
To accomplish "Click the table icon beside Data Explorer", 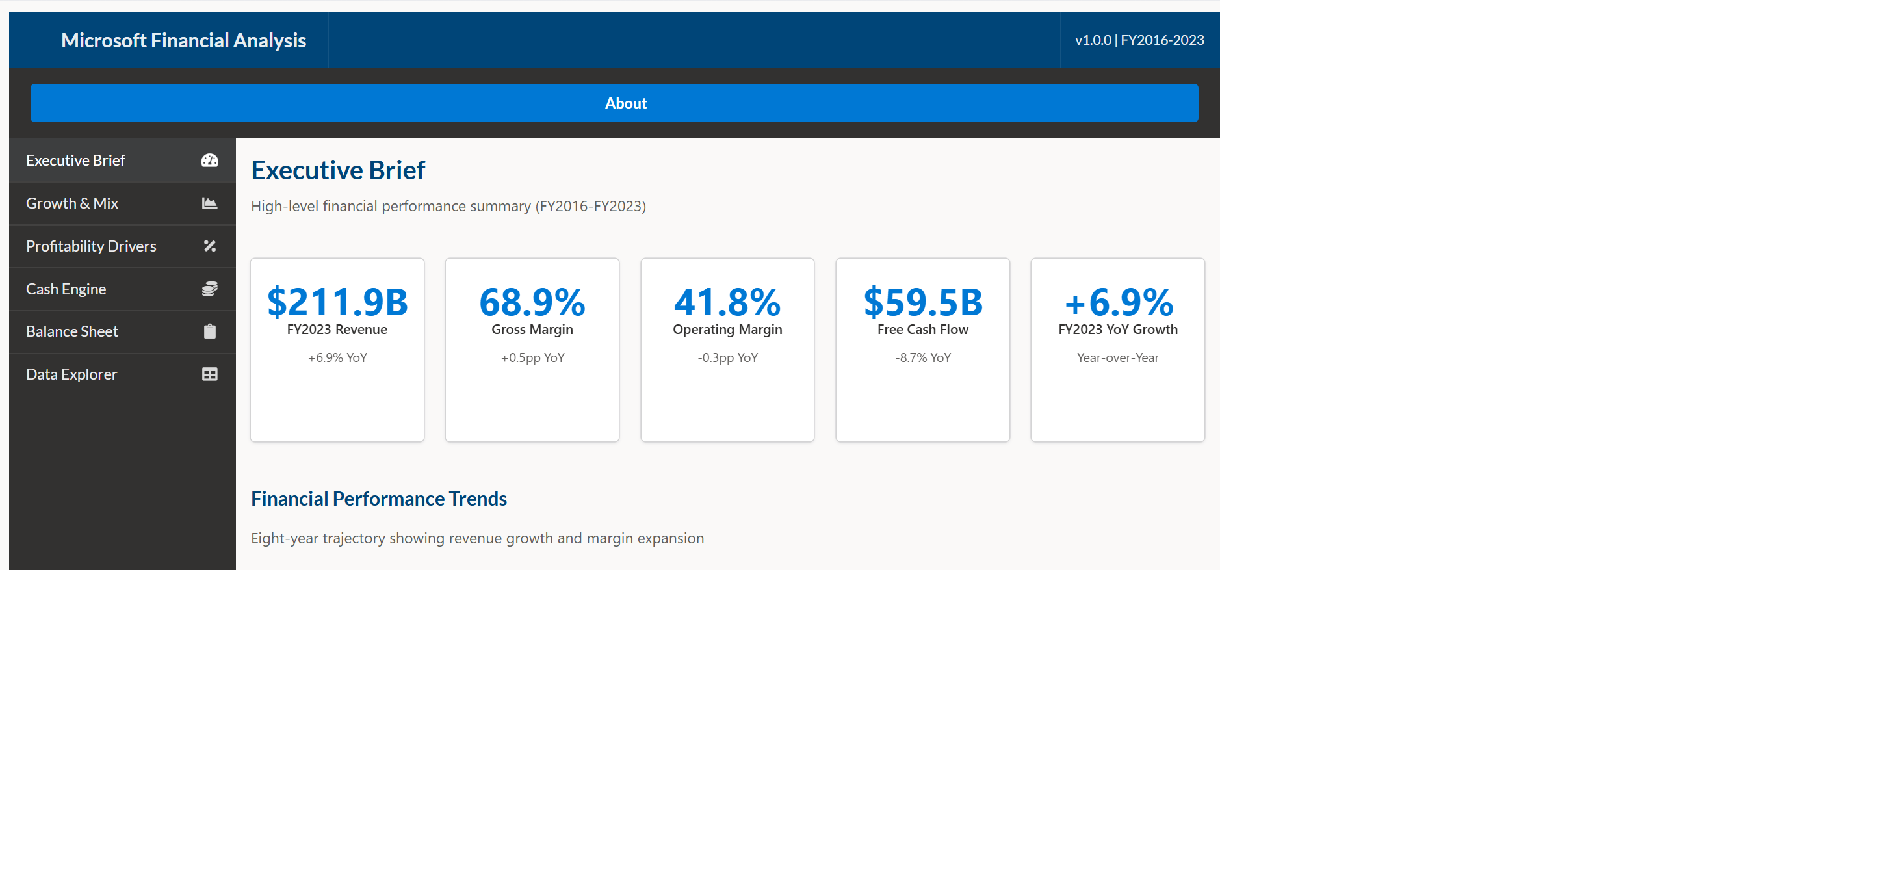I will click(x=209, y=374).
